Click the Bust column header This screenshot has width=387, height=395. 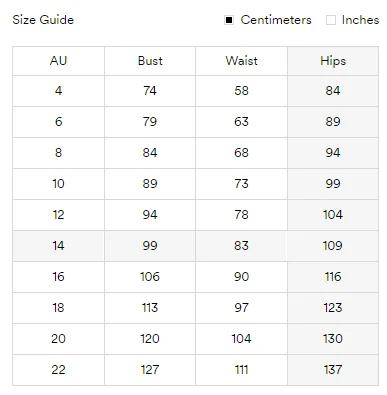(150, 61)
